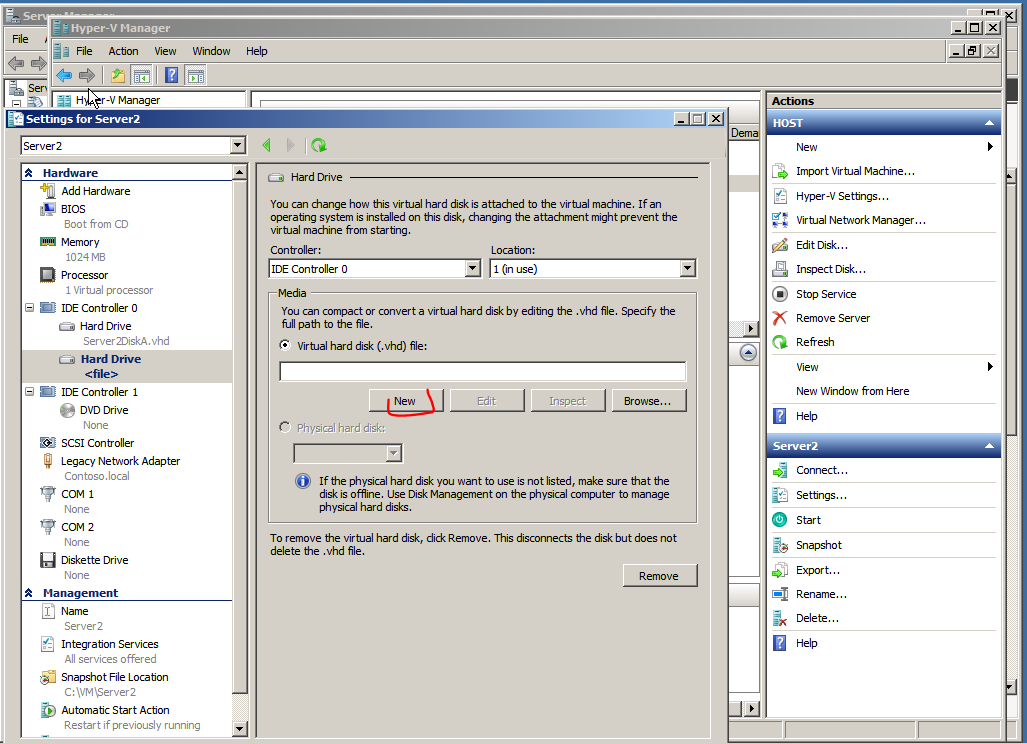Image resolution: width=1027 pixels, height=744 pixels.
Task: Open the View menu in menu bar
Action: [x=165, y=51]
